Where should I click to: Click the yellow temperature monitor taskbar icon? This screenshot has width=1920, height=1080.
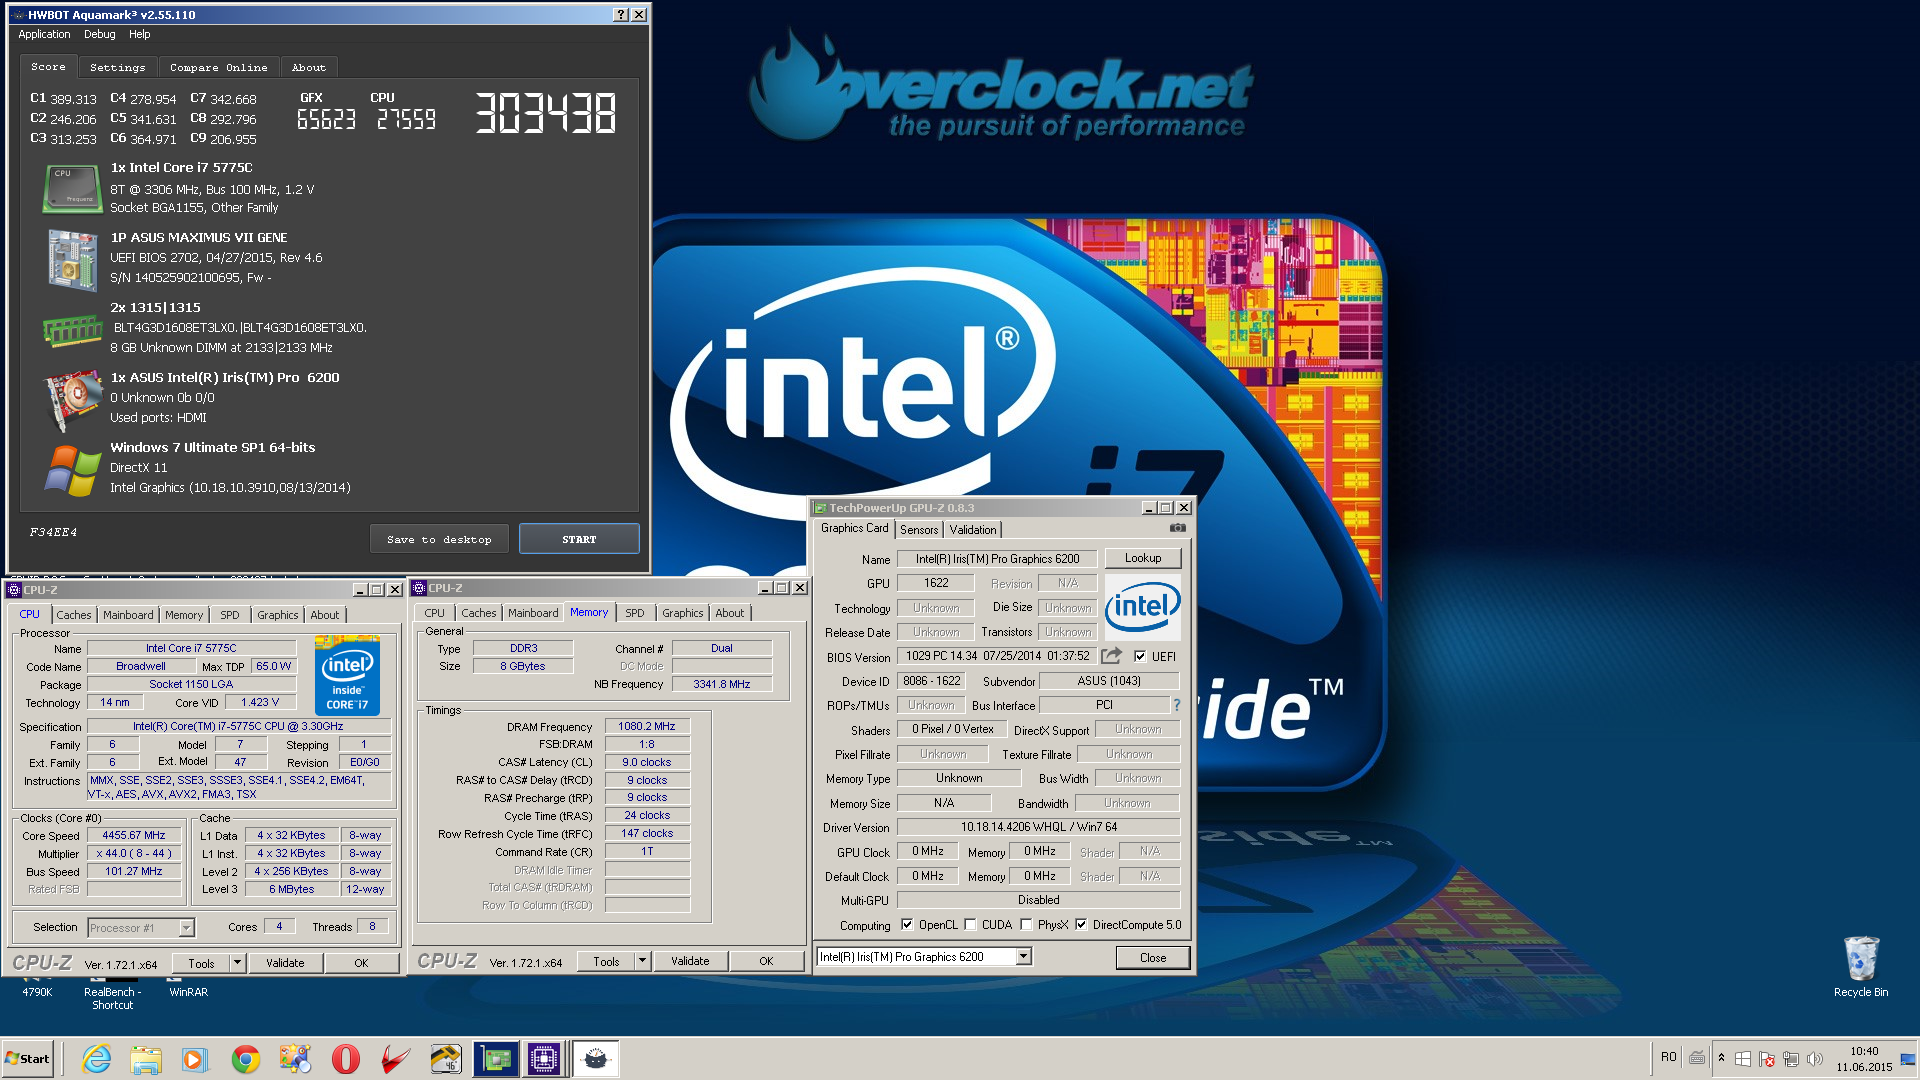point(446,1059)
